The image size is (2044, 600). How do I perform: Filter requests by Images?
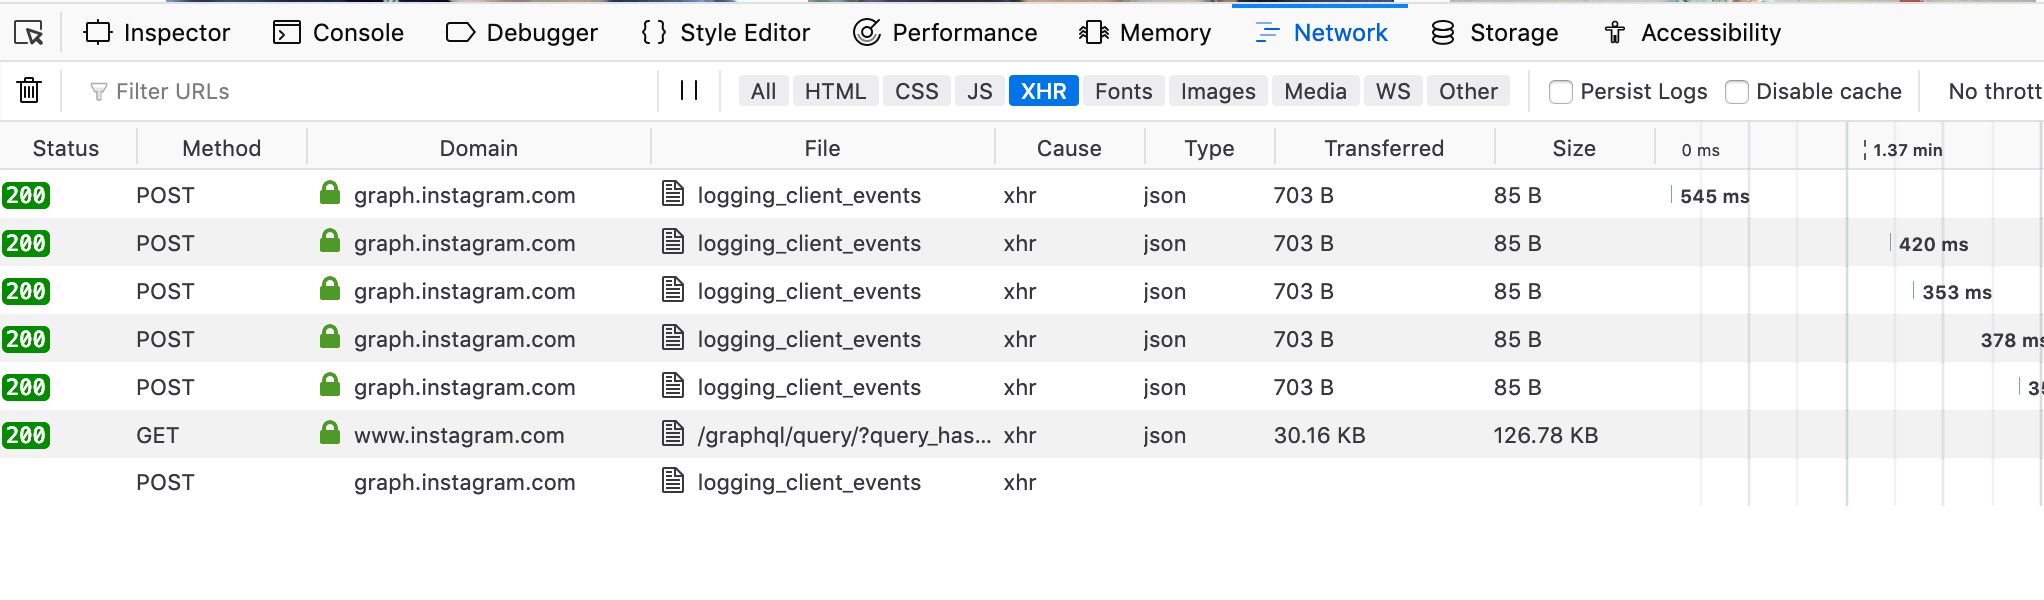click(1218, 91)
